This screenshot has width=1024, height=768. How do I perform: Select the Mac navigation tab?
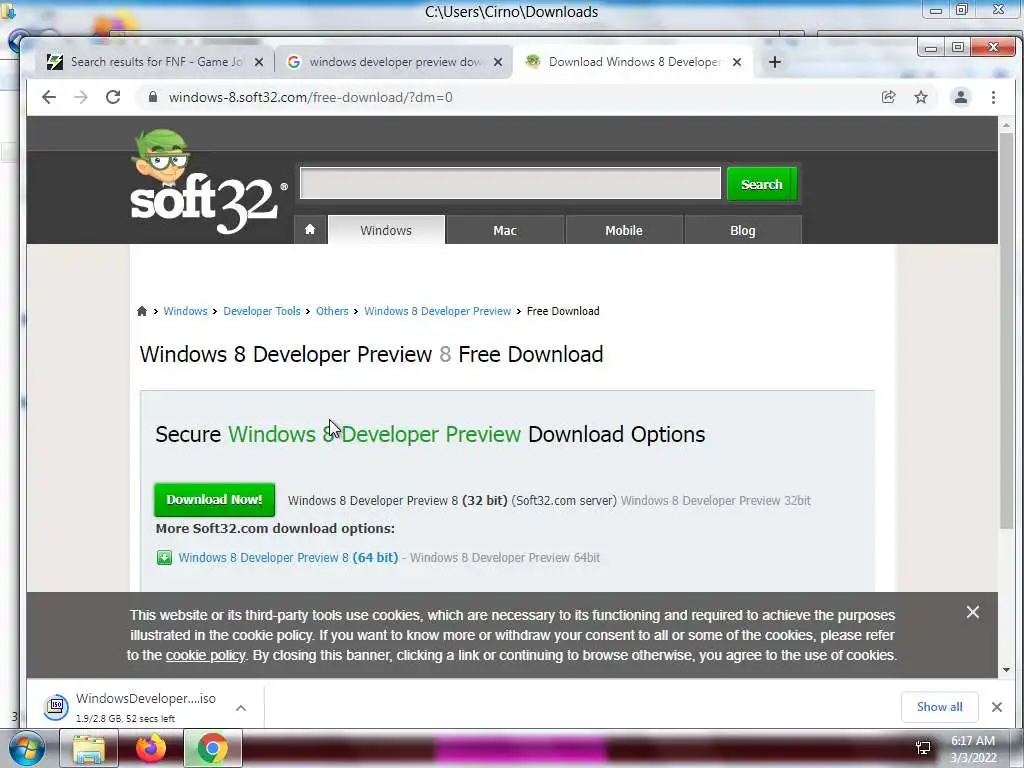(x=505, y=230)
